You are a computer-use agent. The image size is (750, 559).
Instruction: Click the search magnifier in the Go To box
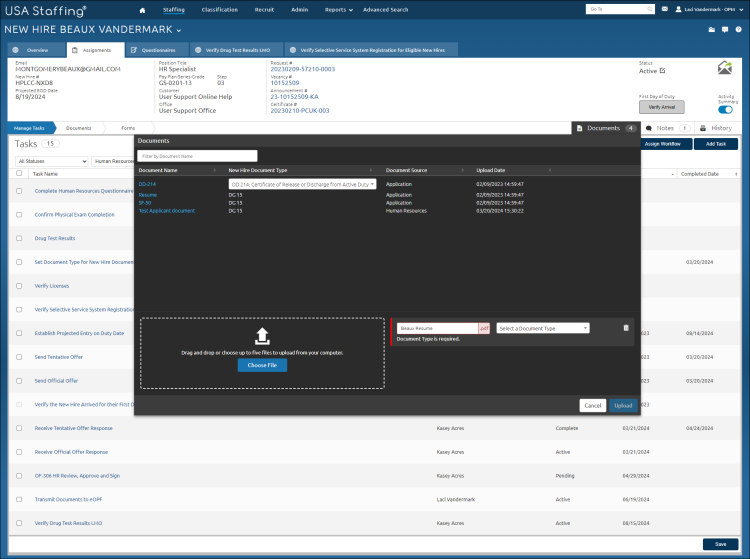[650, 9]
